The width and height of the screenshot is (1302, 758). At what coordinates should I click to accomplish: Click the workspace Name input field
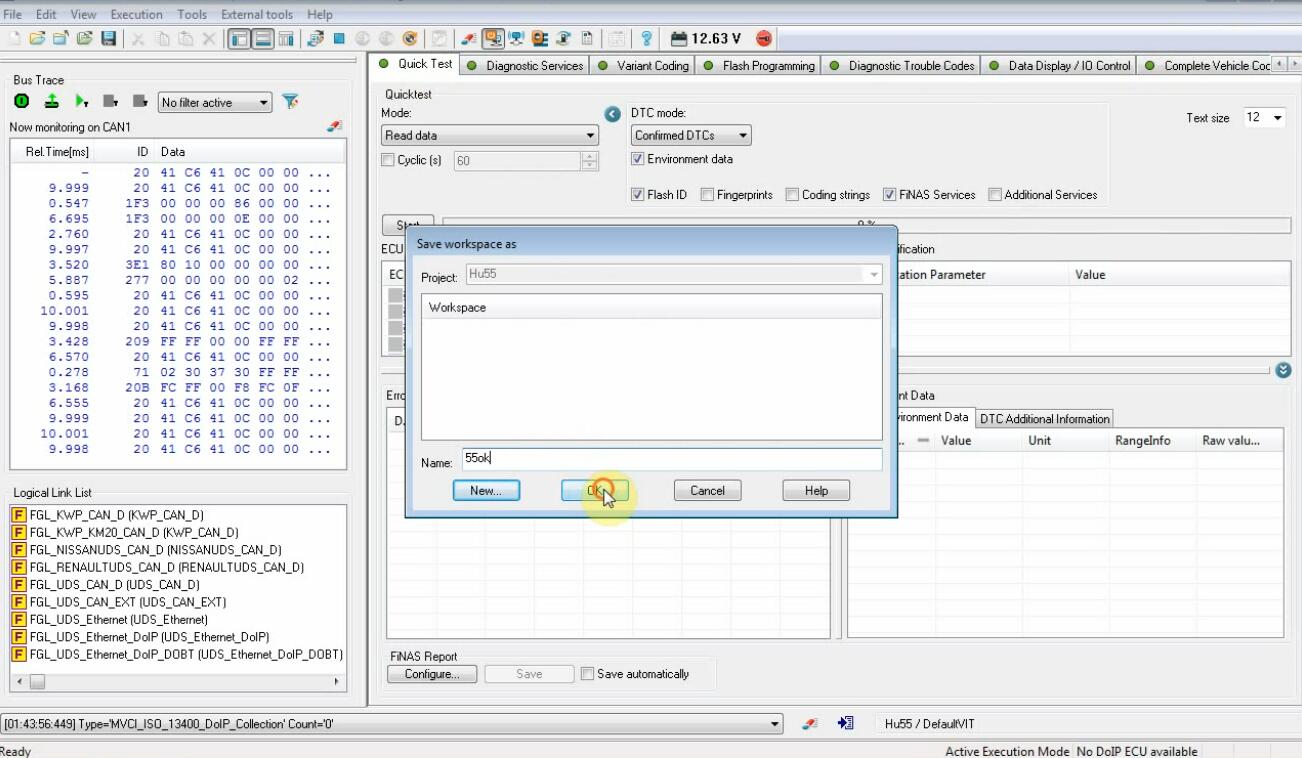671,459
